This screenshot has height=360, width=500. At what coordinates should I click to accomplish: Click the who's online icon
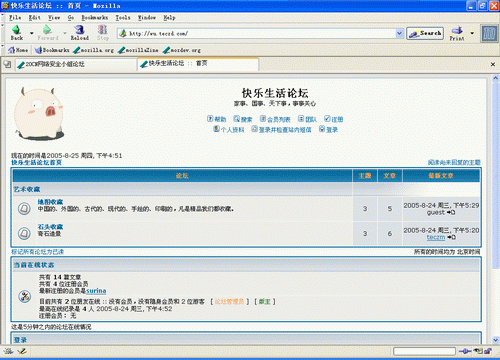pyautogui.click(x=25, y=296)
